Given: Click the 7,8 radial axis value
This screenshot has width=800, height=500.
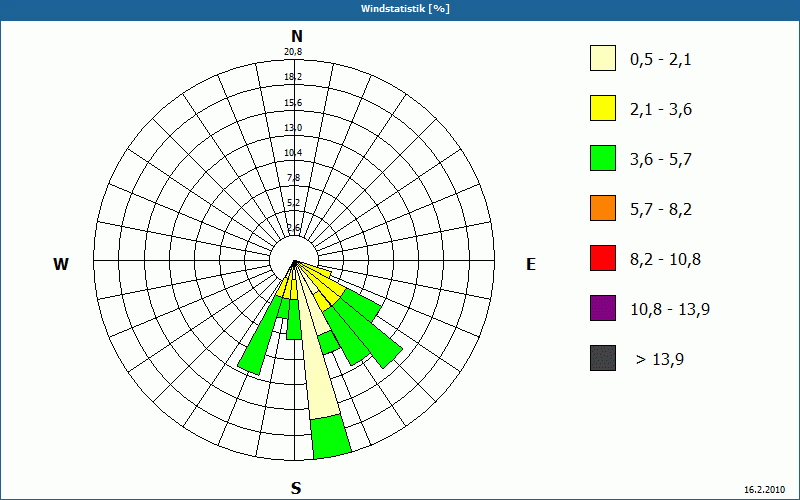Looking at the screenshot, I should coord(293,178).
